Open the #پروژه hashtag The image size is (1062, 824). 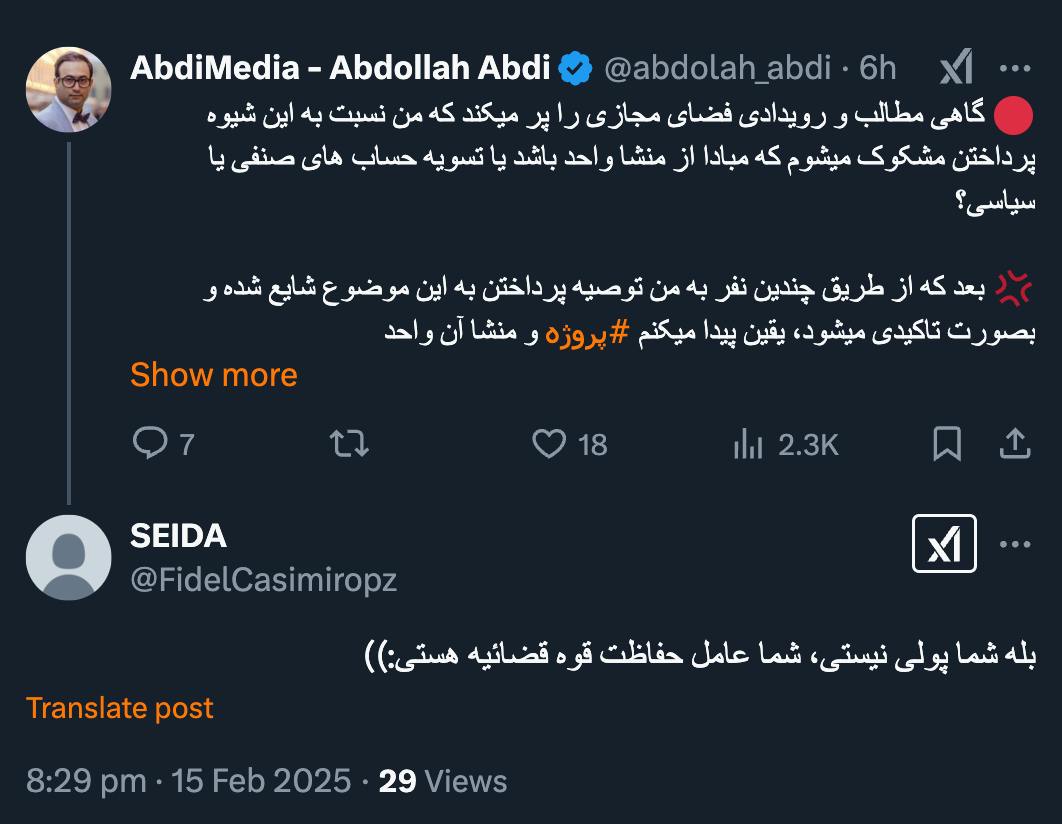click(587, 333)
